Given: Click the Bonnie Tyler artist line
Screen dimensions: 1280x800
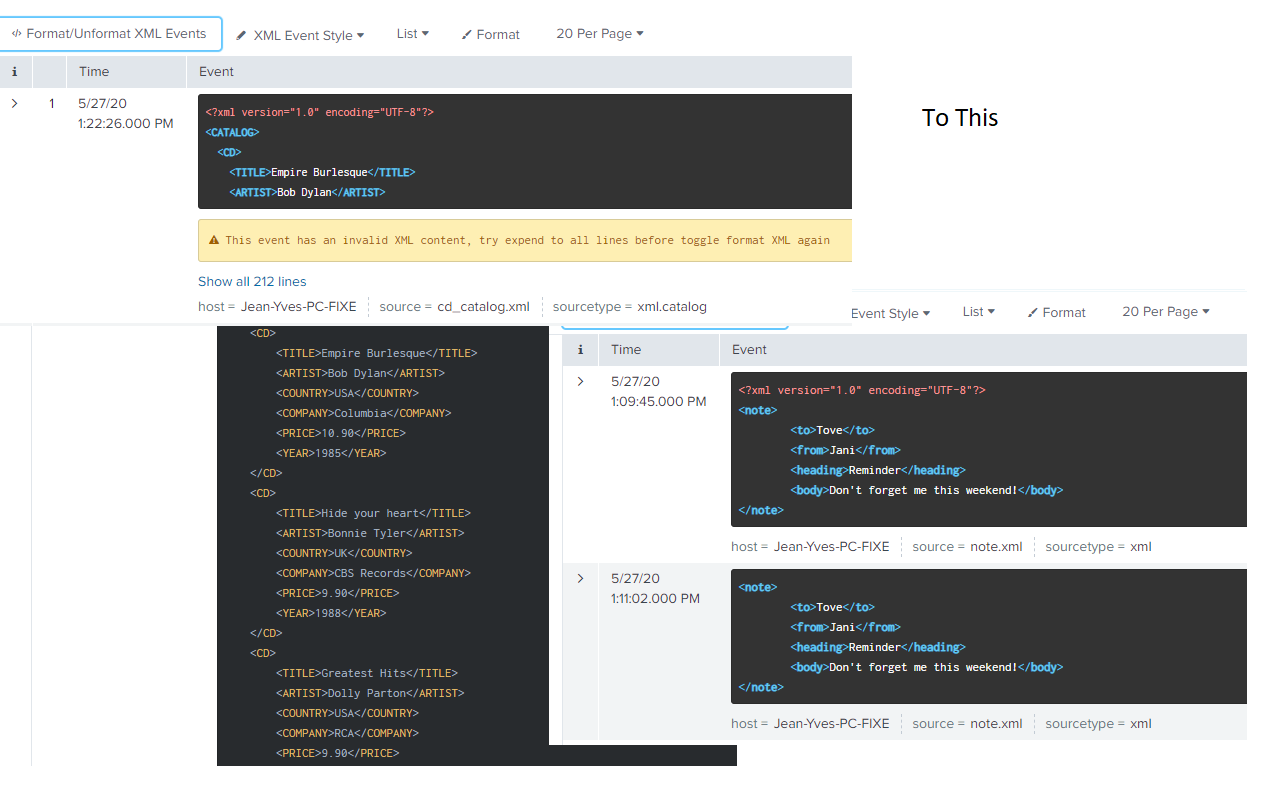Looking at the screenshot, I should tap(370, 533).
